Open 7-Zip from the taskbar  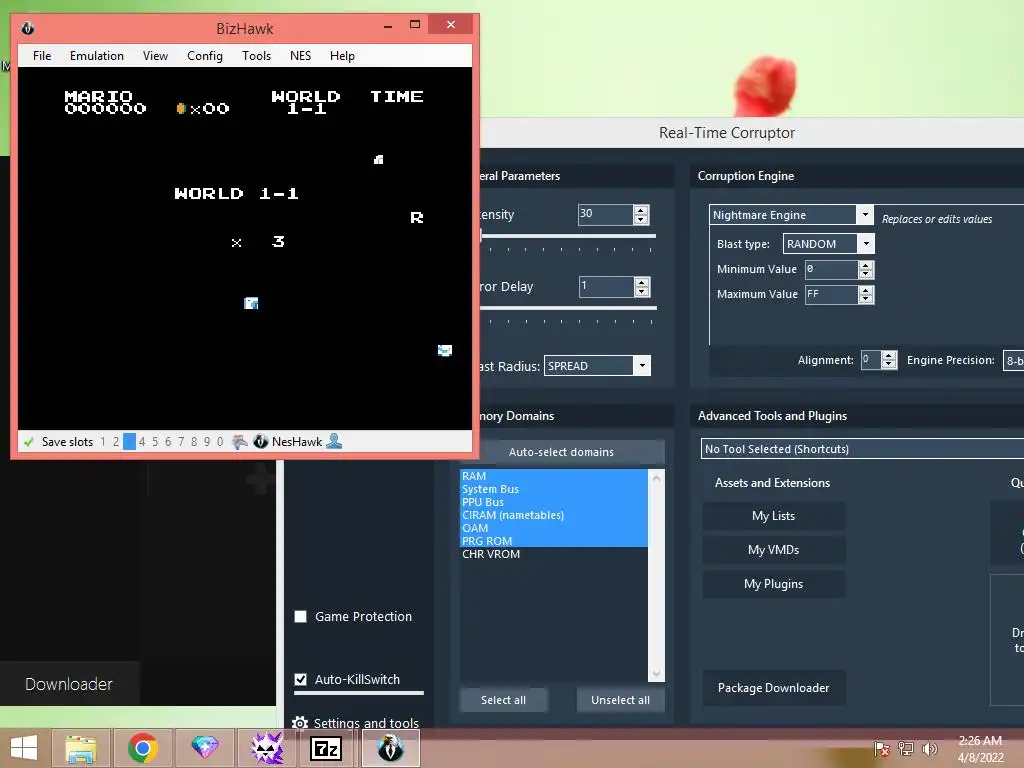click(327, 748)
